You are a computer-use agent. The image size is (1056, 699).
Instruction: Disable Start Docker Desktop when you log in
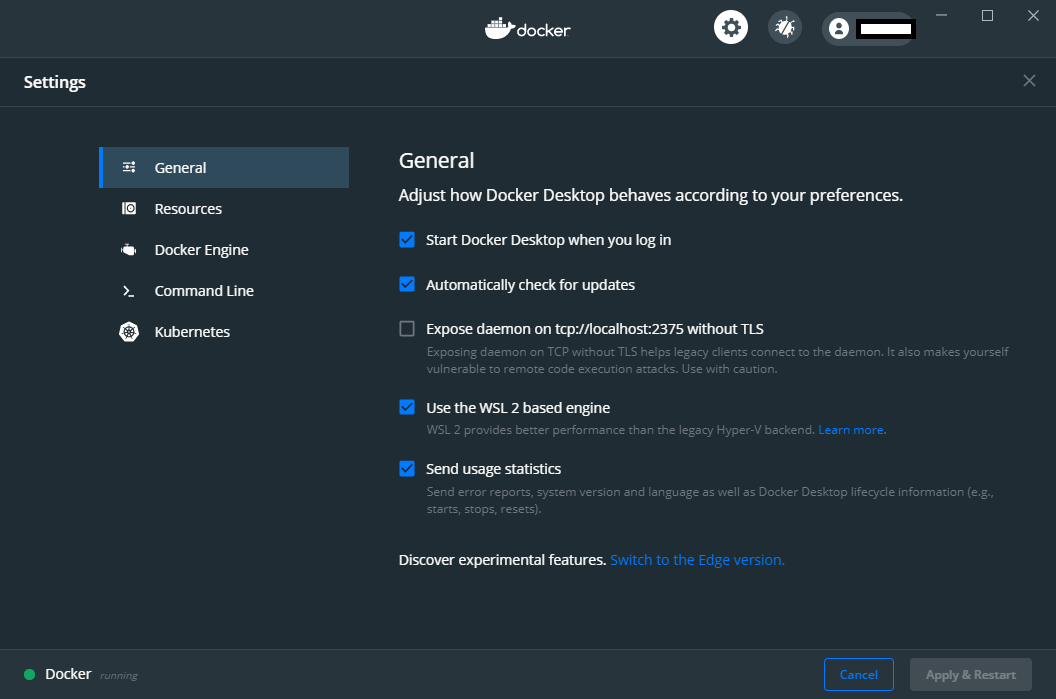[407, 240]
